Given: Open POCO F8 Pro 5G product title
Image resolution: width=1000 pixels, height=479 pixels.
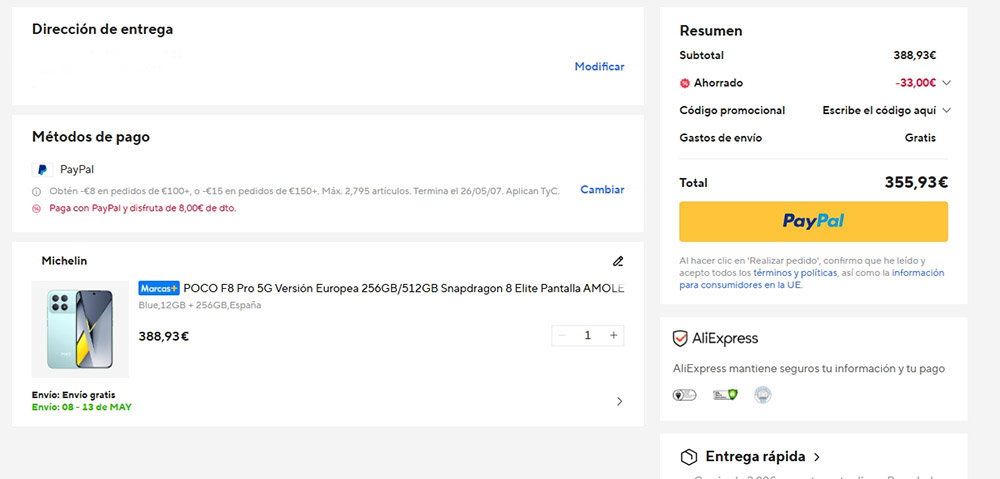Looking at the screenshot, I should 404,288.
